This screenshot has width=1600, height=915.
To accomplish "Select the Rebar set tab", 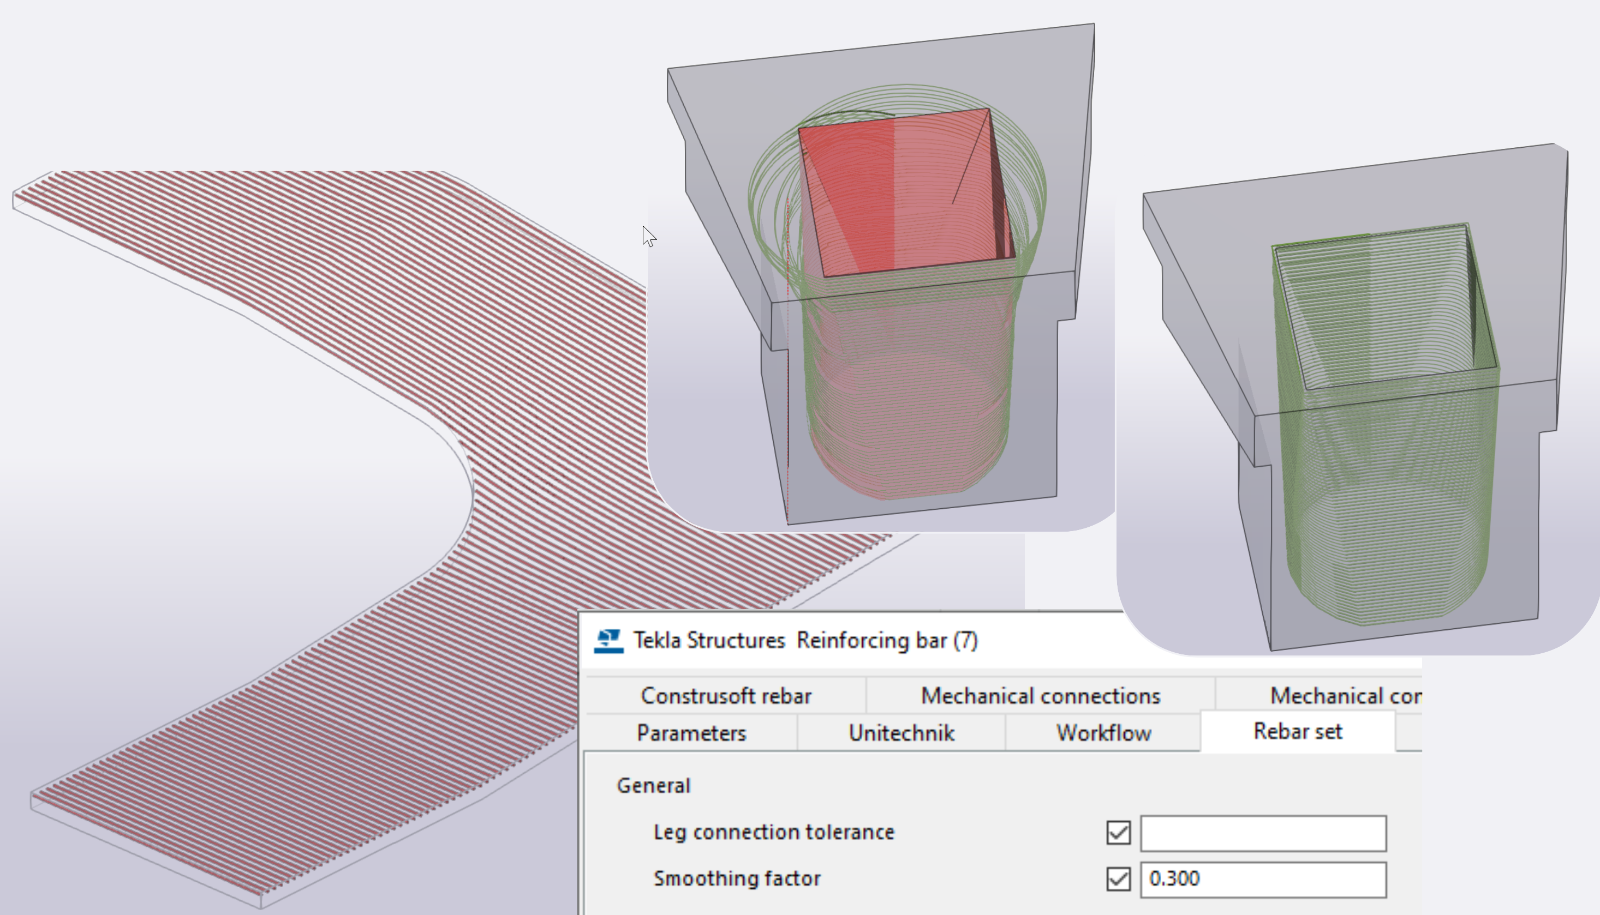I will click(1299, 732).
